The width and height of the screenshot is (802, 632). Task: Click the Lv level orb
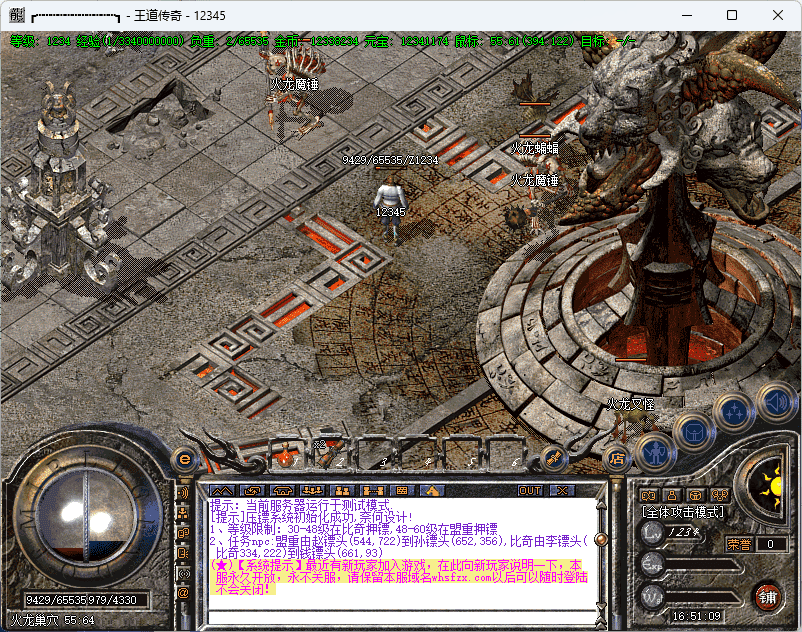(652, 532)
